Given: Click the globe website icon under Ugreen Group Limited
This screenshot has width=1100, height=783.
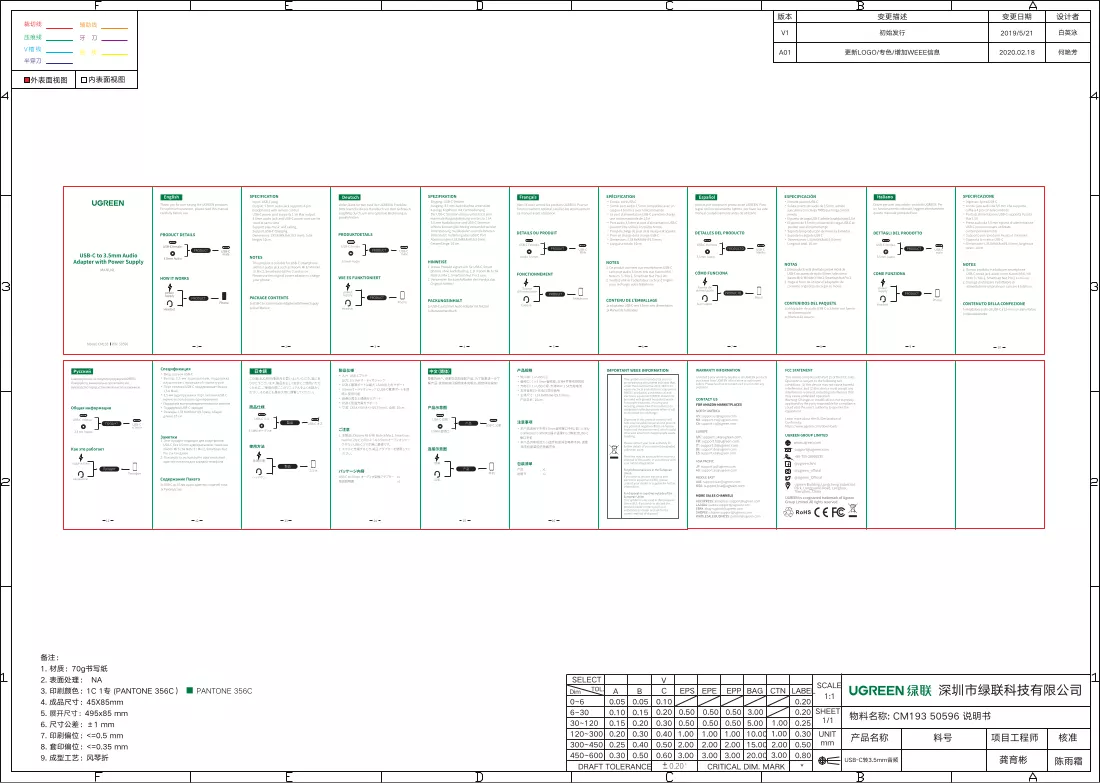Looking at the screenshot, I should click(x=788, y=443).
